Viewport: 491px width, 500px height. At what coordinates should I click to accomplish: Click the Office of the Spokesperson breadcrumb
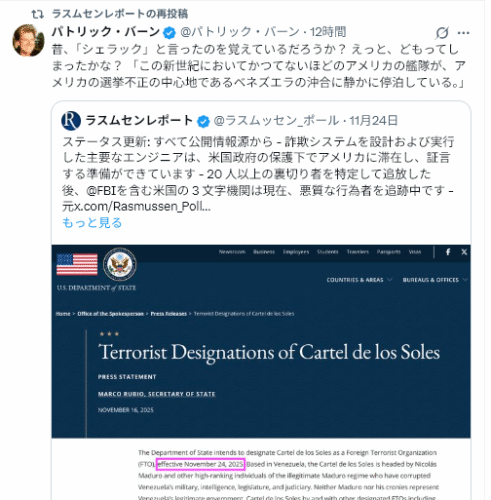pyautogui.click(x=110, y=314)
